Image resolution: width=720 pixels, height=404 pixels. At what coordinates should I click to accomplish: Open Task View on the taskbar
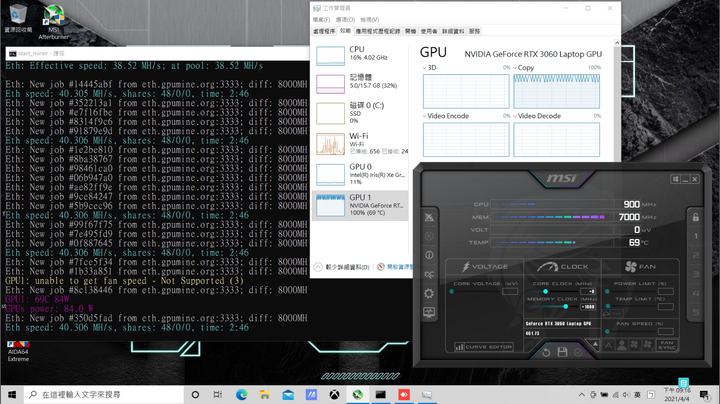218,394
